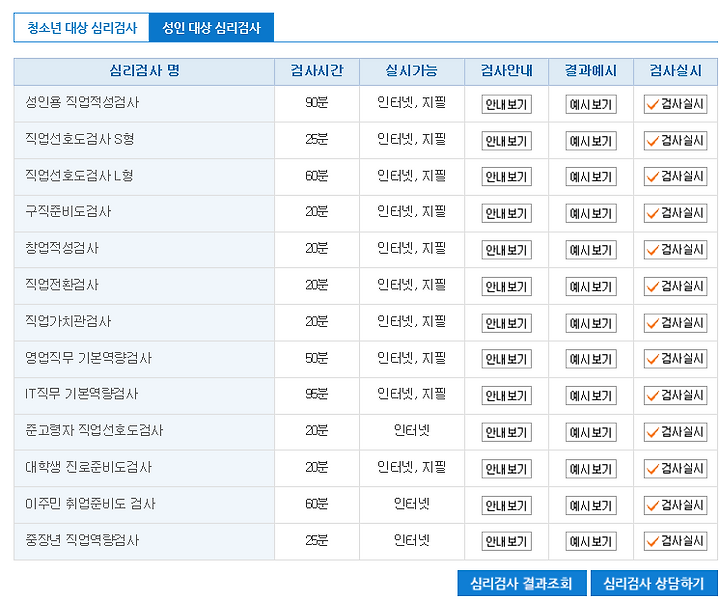Start 검사실시 for 성인용 직업적성검사
Image resolution: width=720 pixels, height=601 pixels.
click(675, 104)
